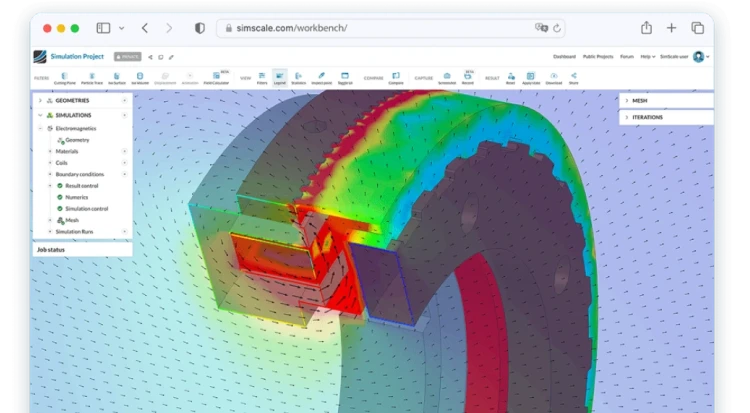750x413 pixels.
Task: Open Numerics settings
Action: tap(77, 197)
